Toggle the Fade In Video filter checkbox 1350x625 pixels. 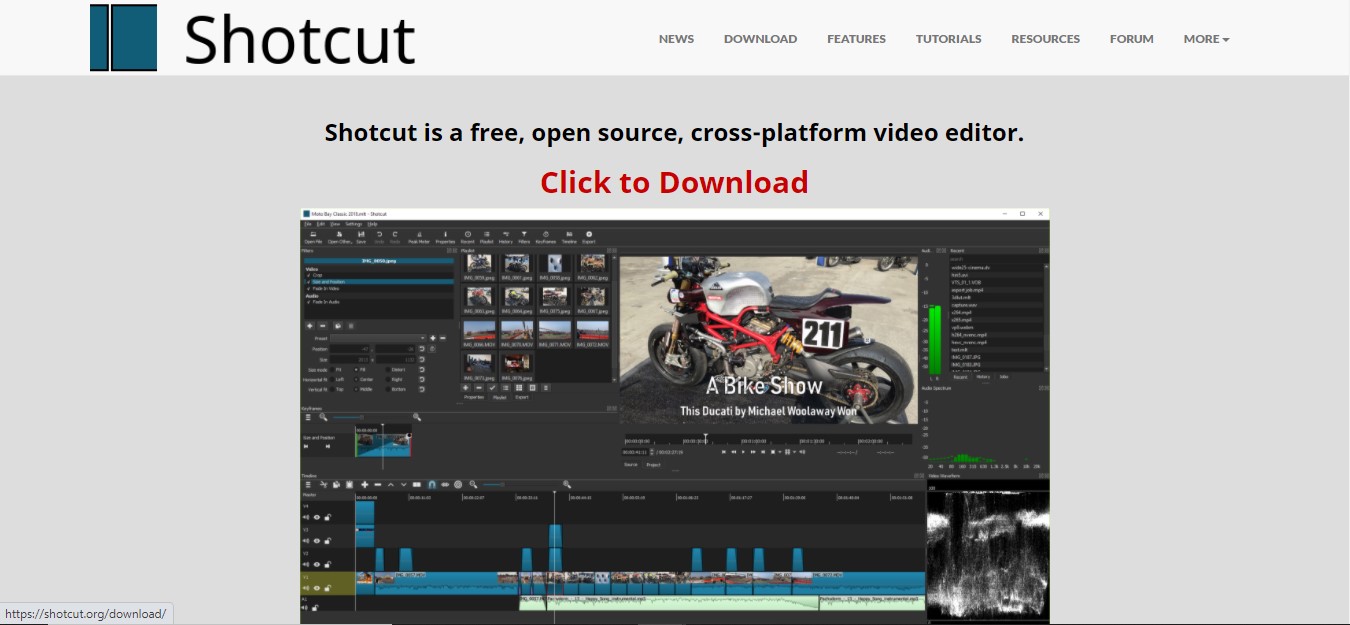coord(308,289)
